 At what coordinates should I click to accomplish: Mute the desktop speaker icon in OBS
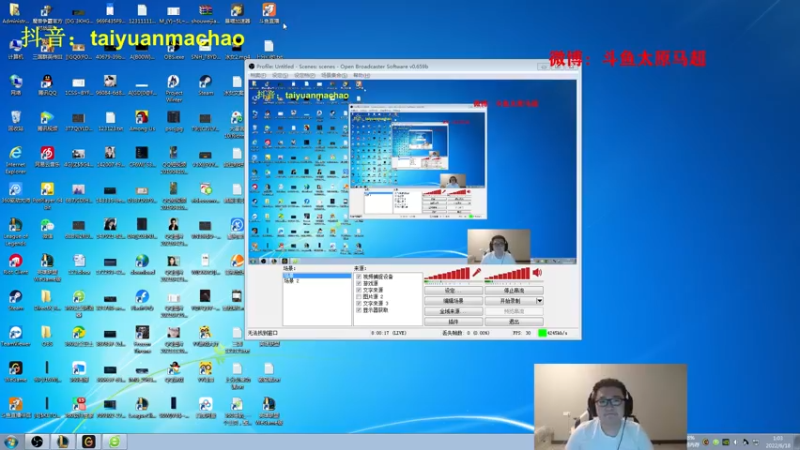coord(537,273)
